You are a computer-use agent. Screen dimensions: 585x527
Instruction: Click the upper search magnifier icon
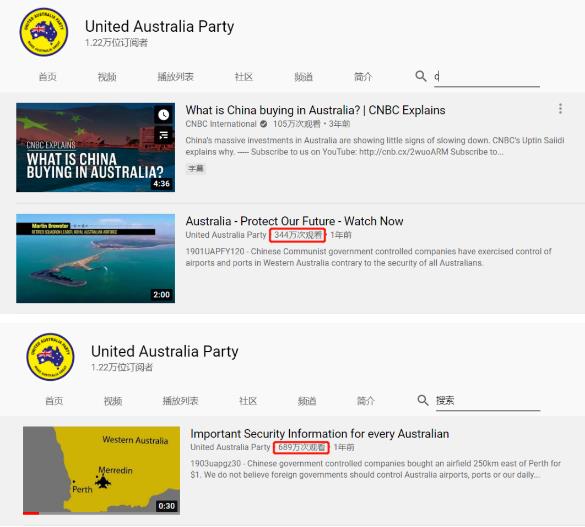[421, 76]
